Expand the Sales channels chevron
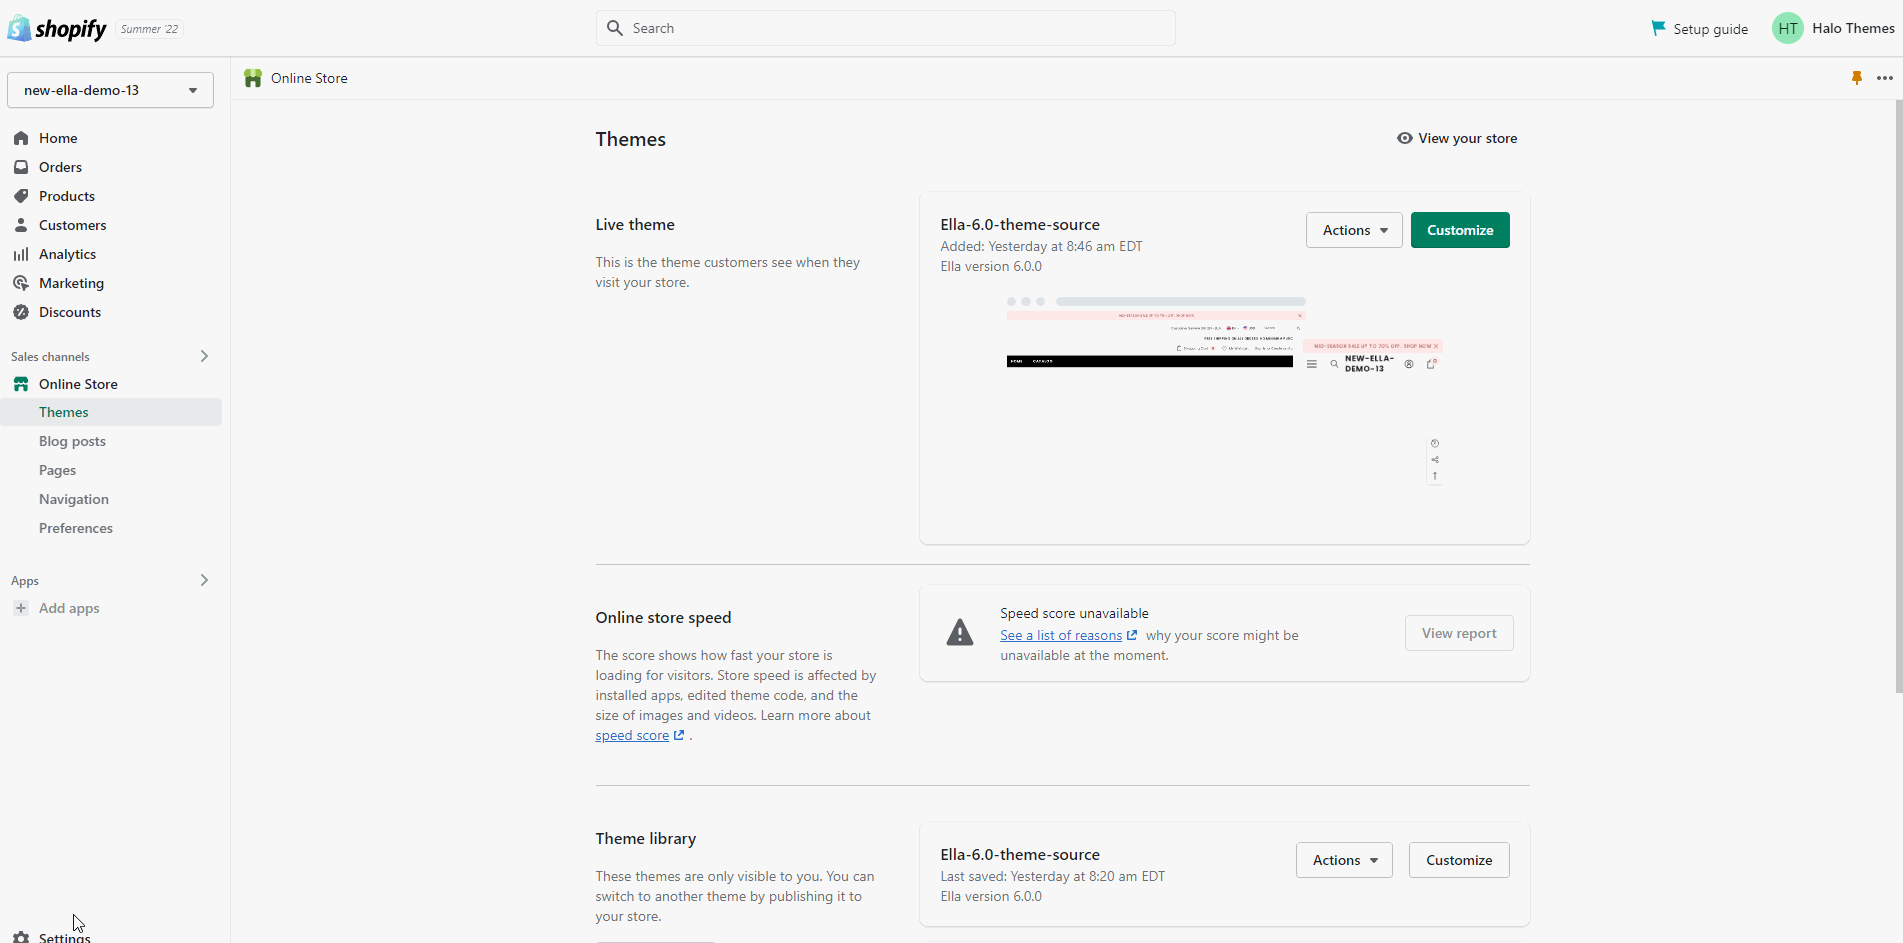 (x=204, y=356)
